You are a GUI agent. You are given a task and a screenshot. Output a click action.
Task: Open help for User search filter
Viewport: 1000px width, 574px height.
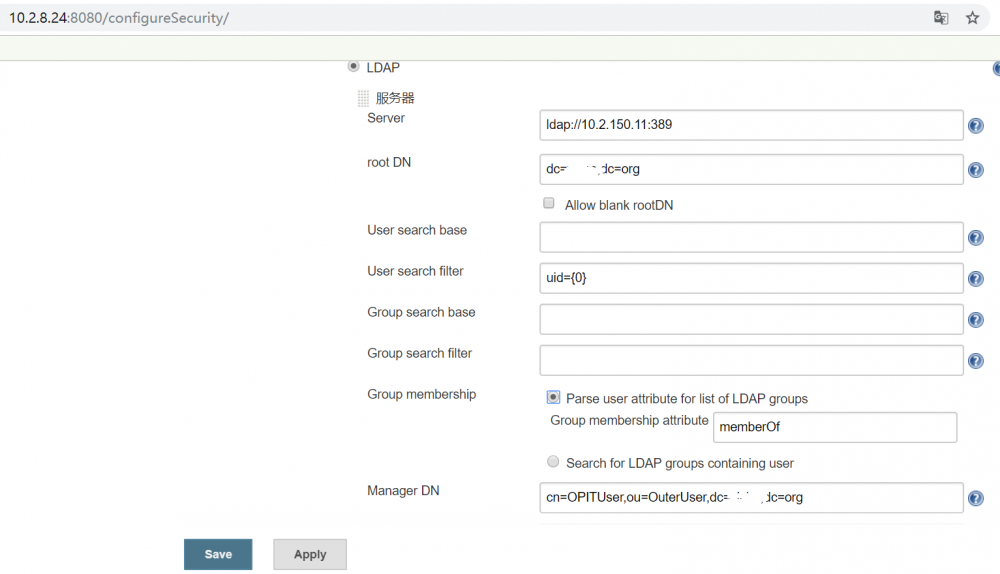tap(975, 279)
